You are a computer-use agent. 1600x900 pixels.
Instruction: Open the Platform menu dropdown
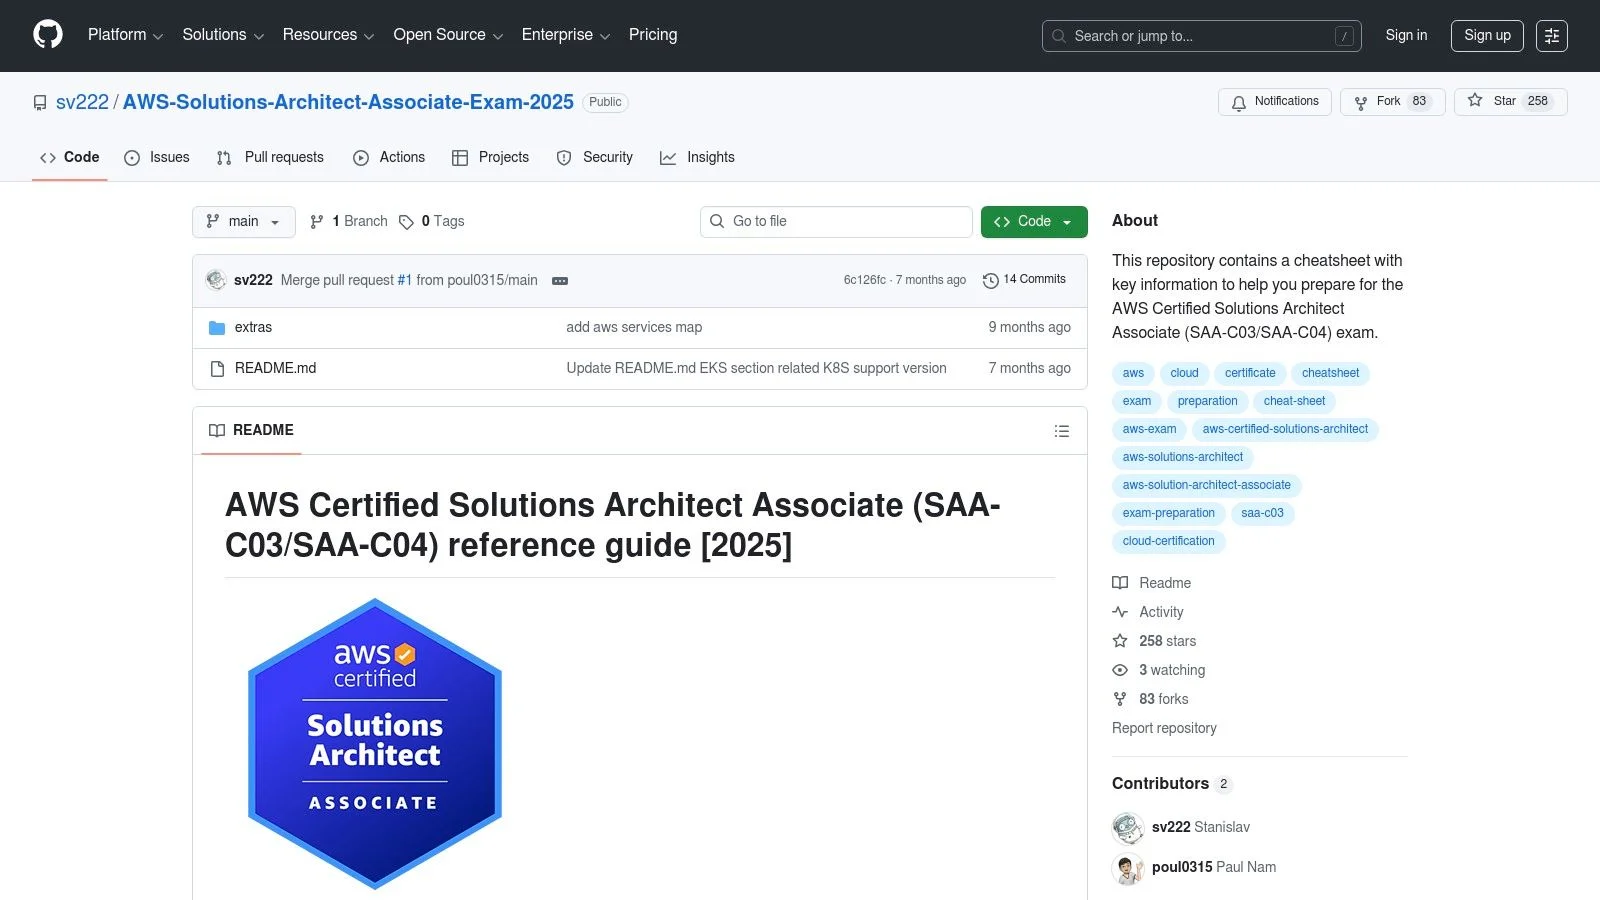click(125, 35)
